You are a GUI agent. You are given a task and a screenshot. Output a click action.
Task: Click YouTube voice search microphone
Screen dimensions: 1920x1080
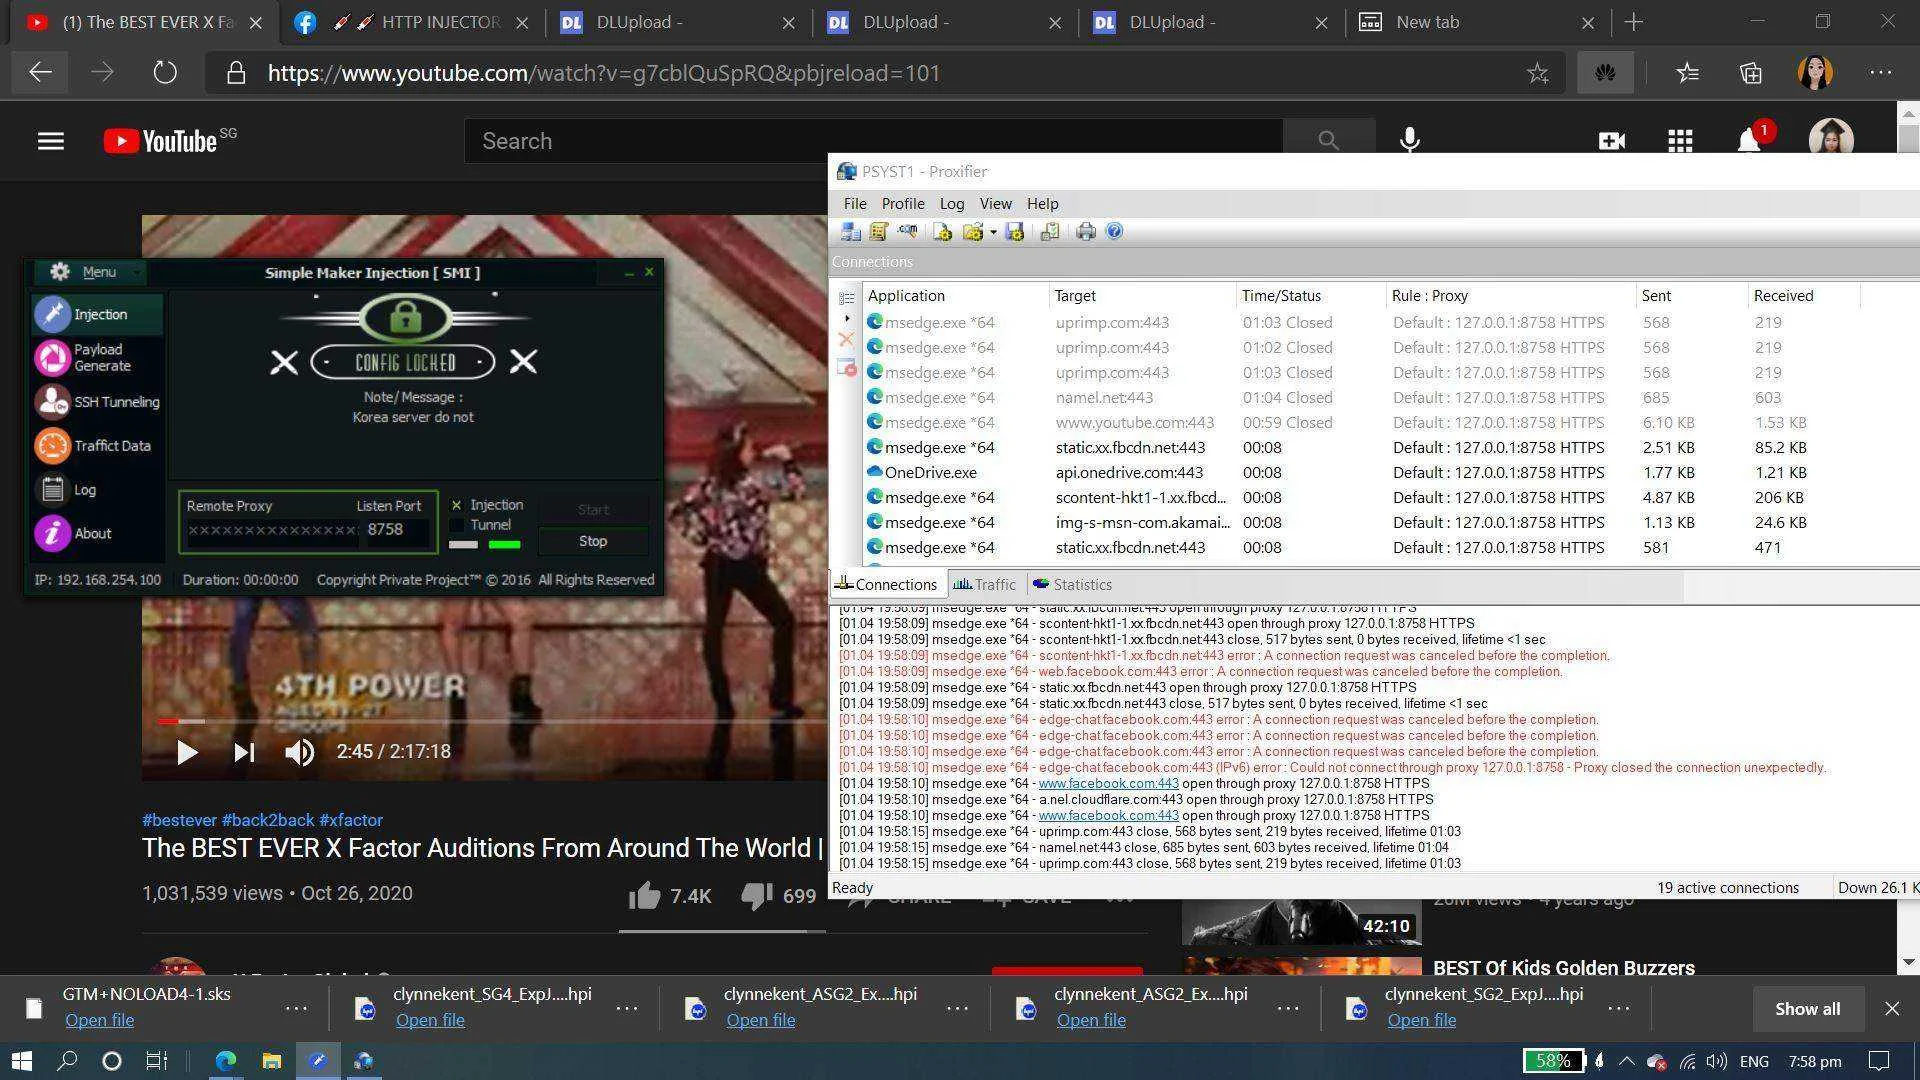click(1410, 140)
